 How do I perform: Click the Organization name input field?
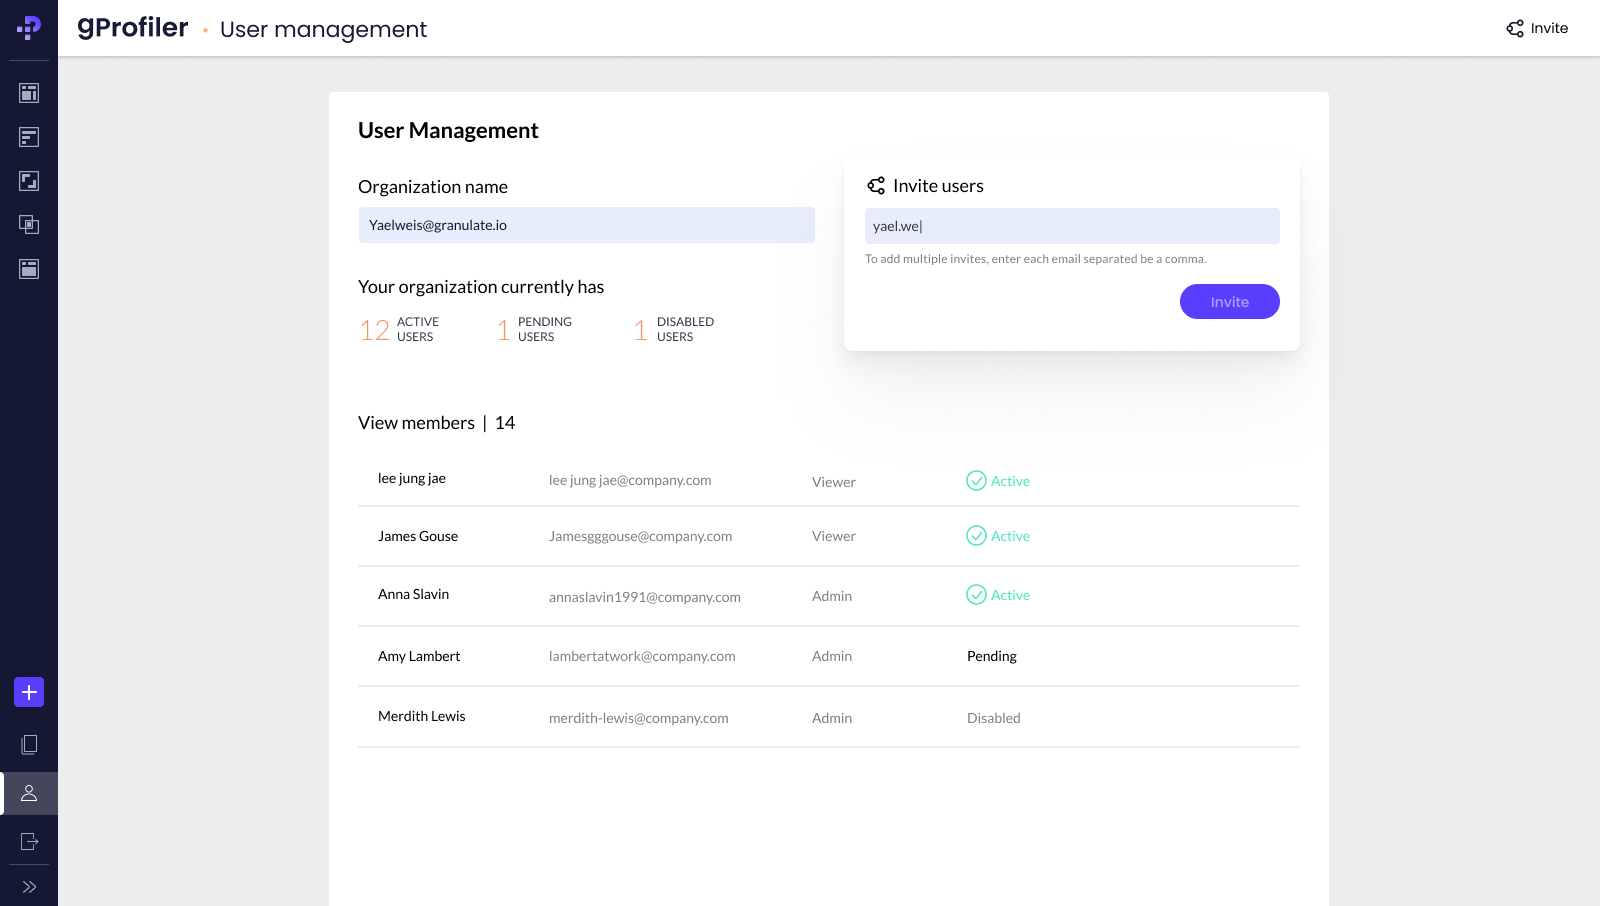click(586, 225)
